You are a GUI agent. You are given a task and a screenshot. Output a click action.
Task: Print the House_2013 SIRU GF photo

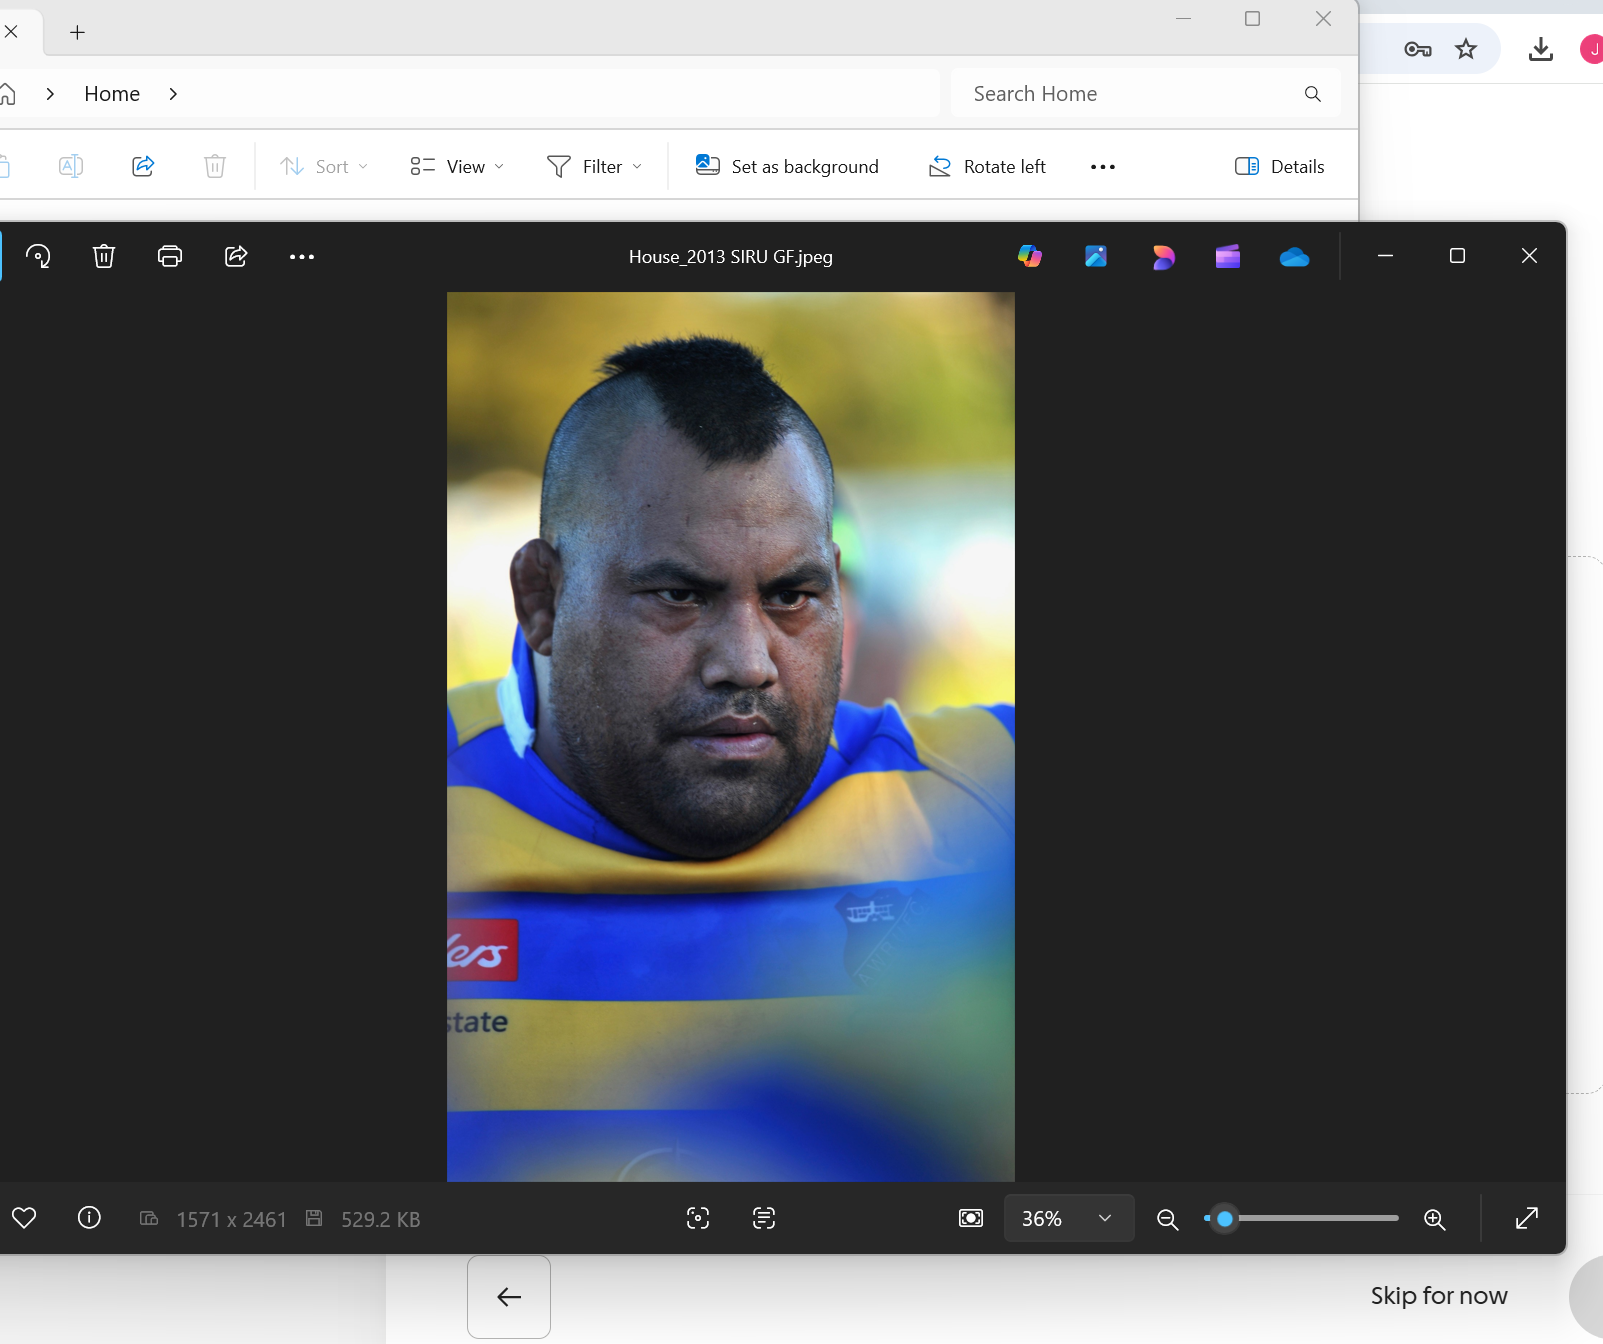[x=169, y=256]
